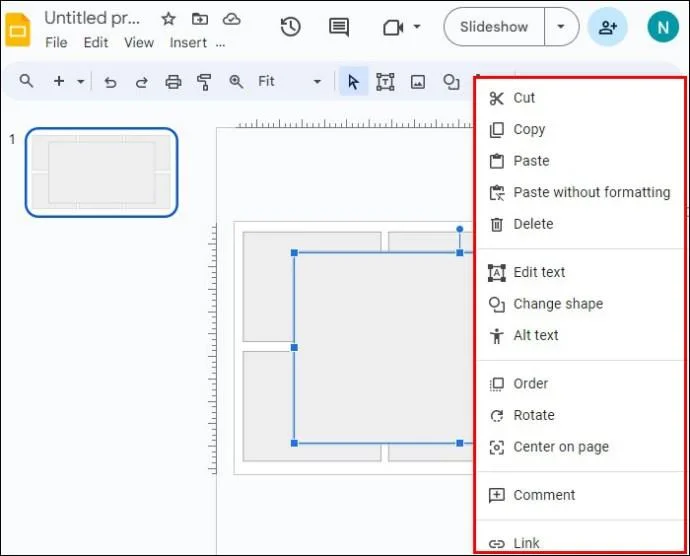Activate the paint format tool
The height and width of the screenshot is (556, 690).
pyautogui.click(x=204, y=82)
